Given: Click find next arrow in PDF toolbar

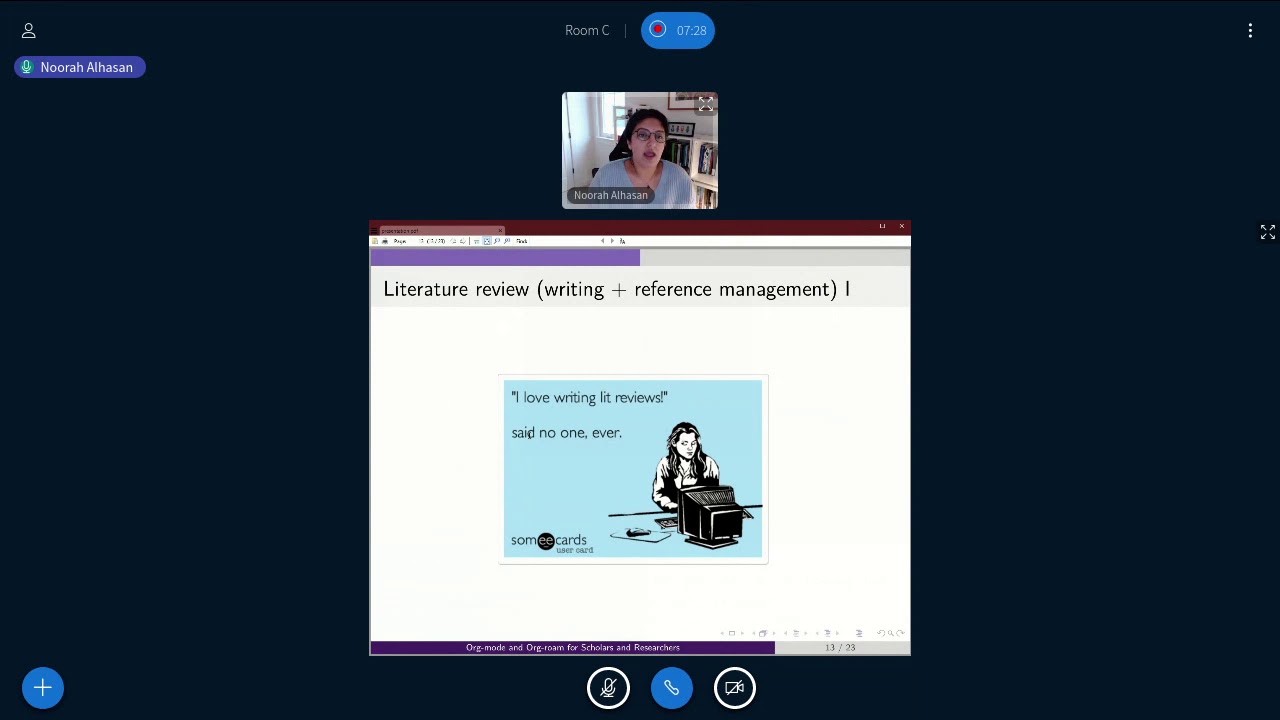Looking at the screenshot, I should 613,241.
